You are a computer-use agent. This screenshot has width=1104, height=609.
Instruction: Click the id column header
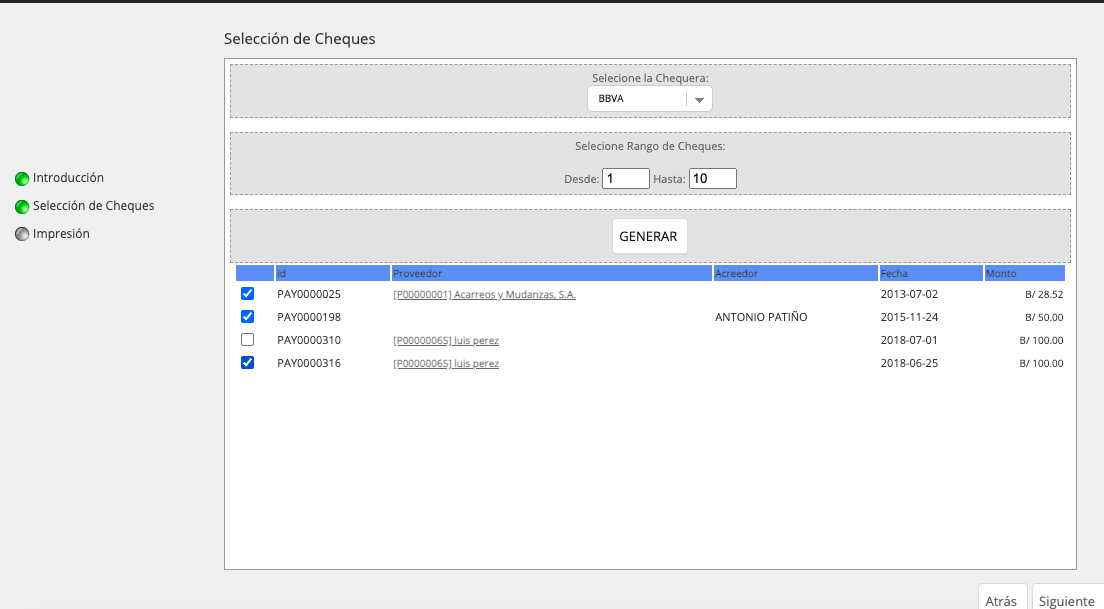click(333, 273)
